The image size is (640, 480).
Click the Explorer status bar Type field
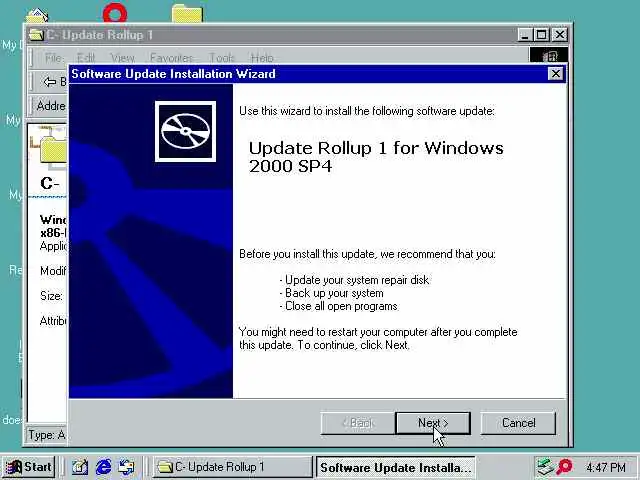coord(46,435)
